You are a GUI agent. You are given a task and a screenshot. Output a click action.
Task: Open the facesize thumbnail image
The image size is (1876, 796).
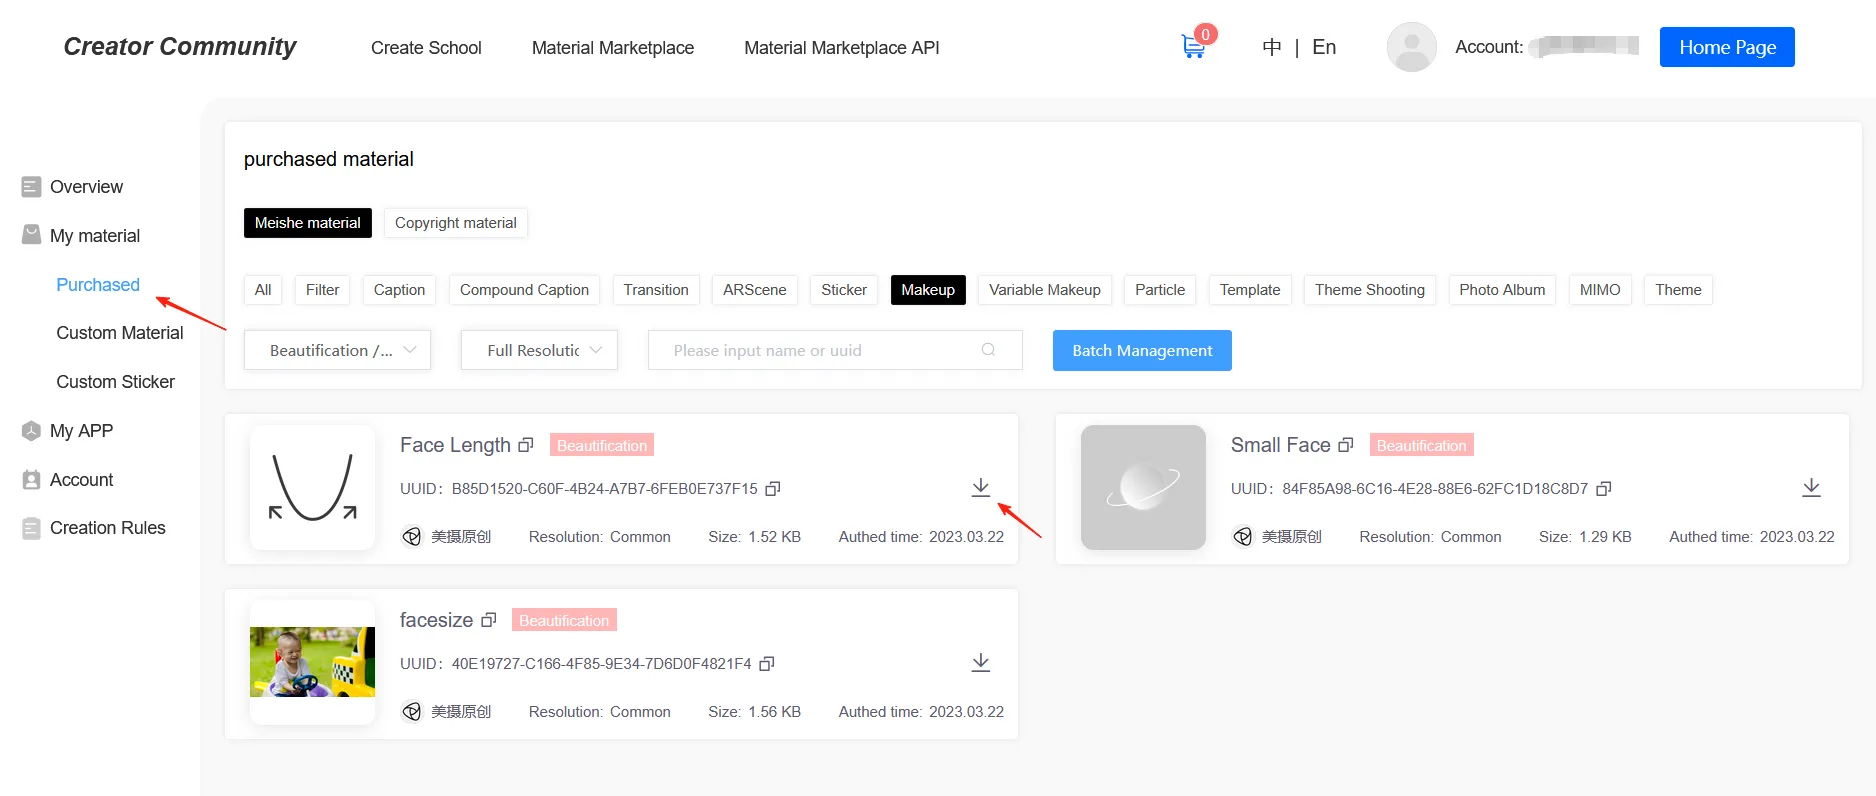click(x=312, y=662)
